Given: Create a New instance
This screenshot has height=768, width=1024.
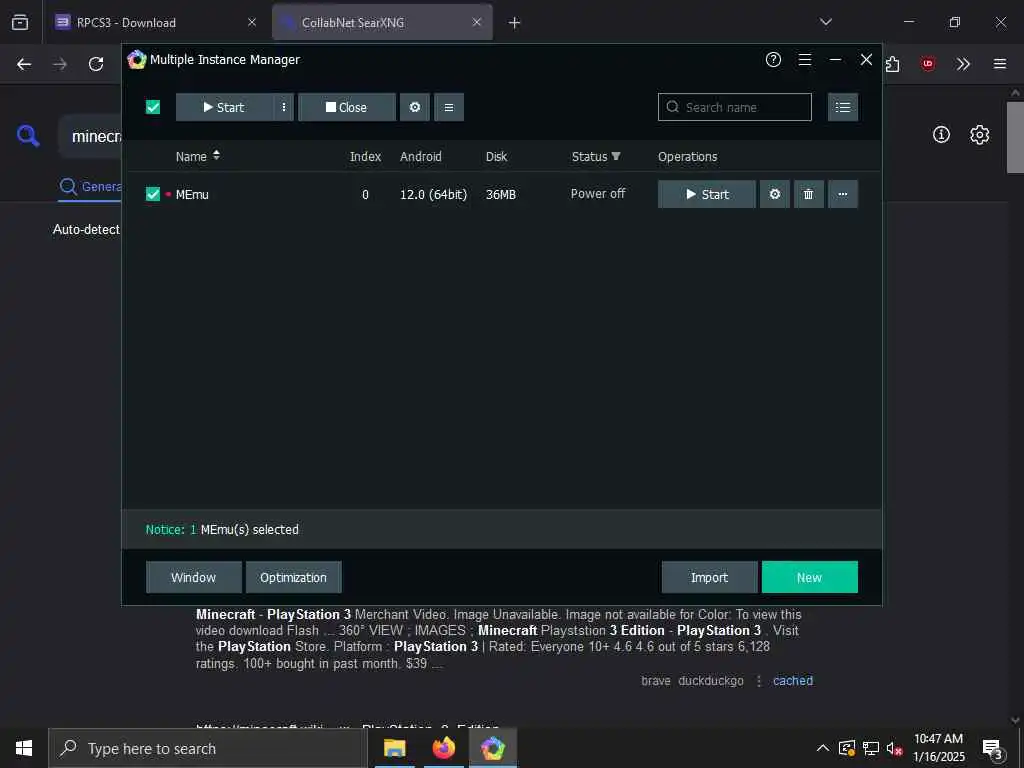Looking at the screenshot, I should coord(810,577).
